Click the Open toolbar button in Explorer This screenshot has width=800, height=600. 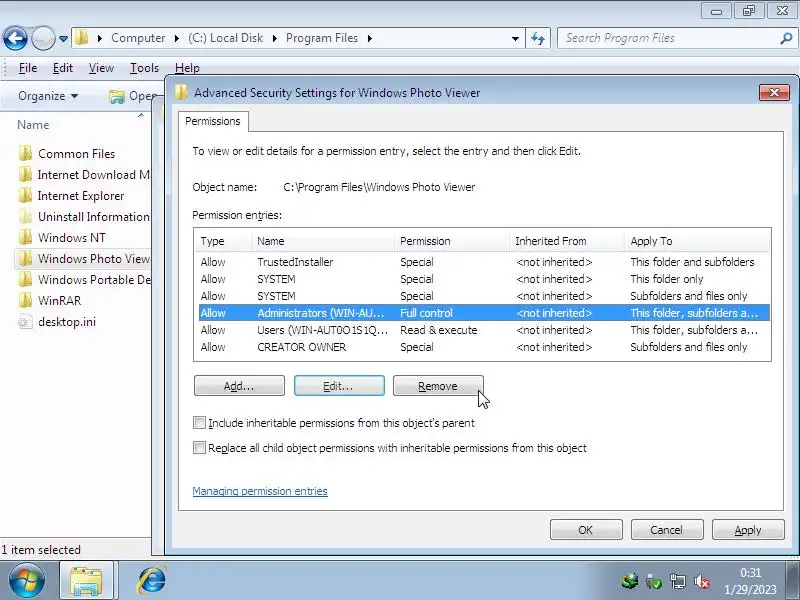click(133, 96)
